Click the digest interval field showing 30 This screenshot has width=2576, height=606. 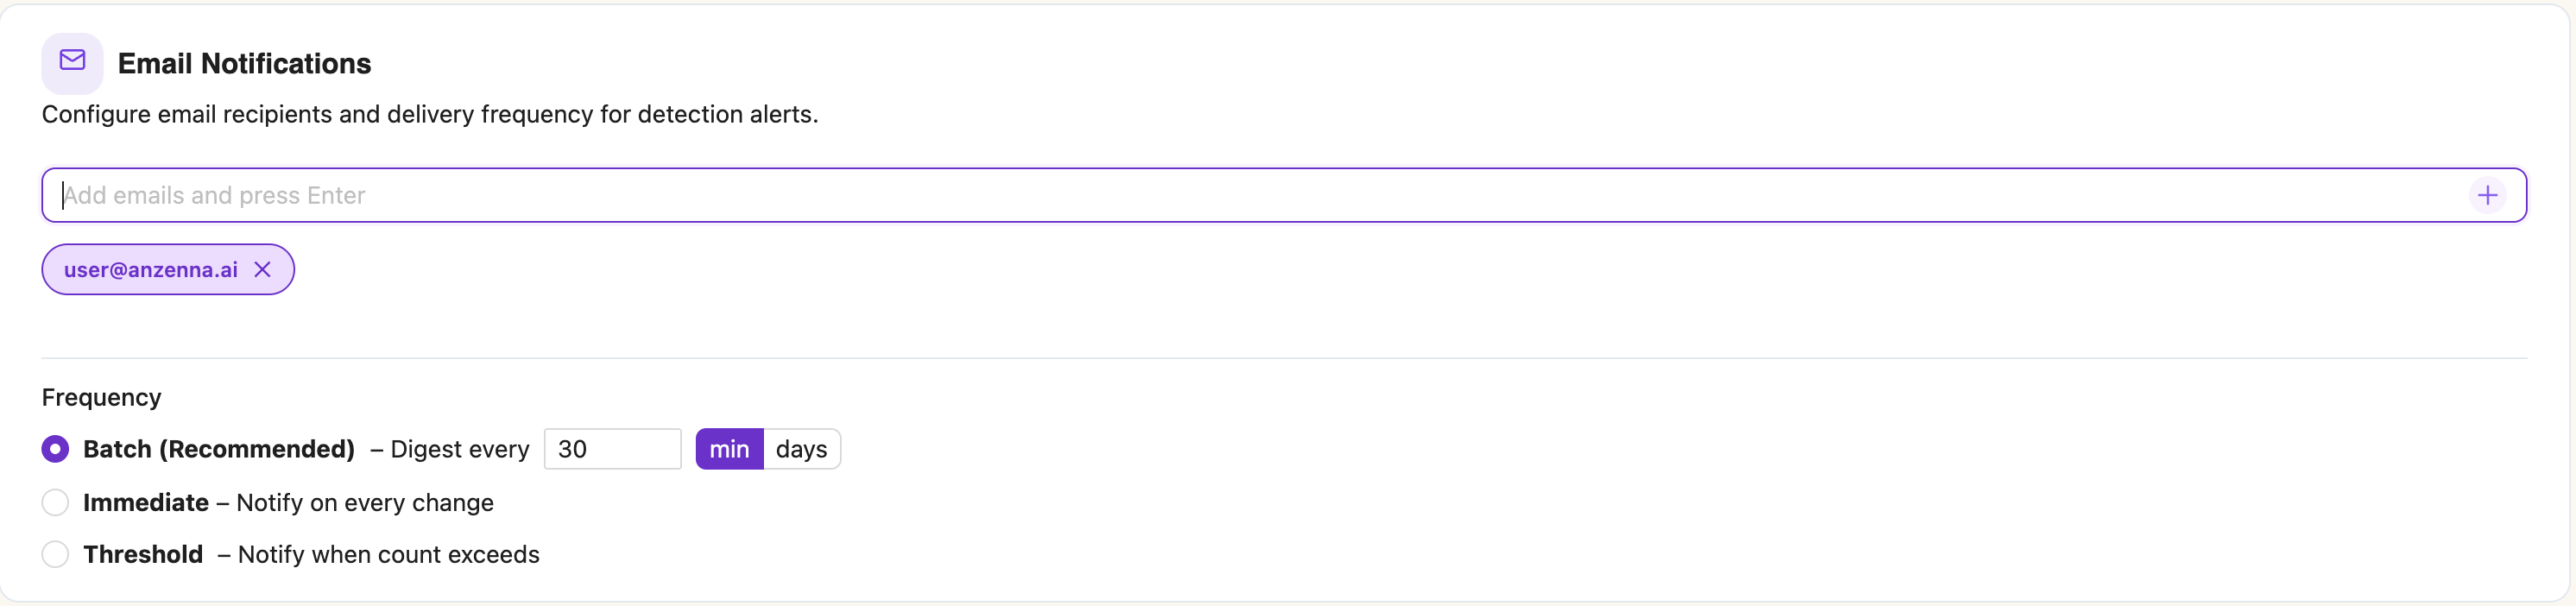612,449
